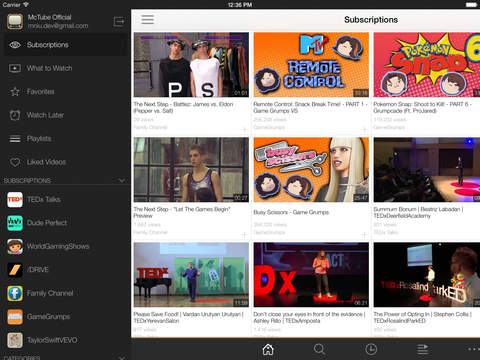480x360 pixels.
Task: Play the Pokemon Snap video thumbnail
Action: [x=427, y=65]
